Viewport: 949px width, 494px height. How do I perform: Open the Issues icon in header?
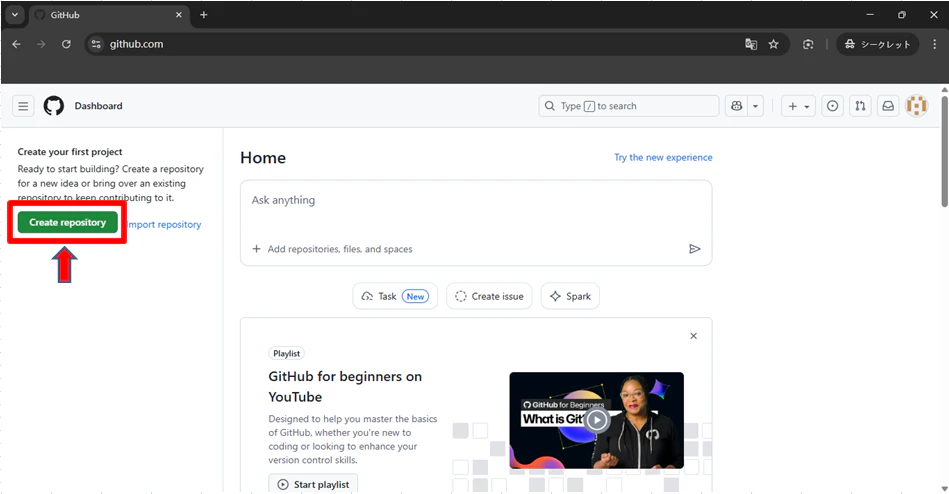click(x=833, y=106)
